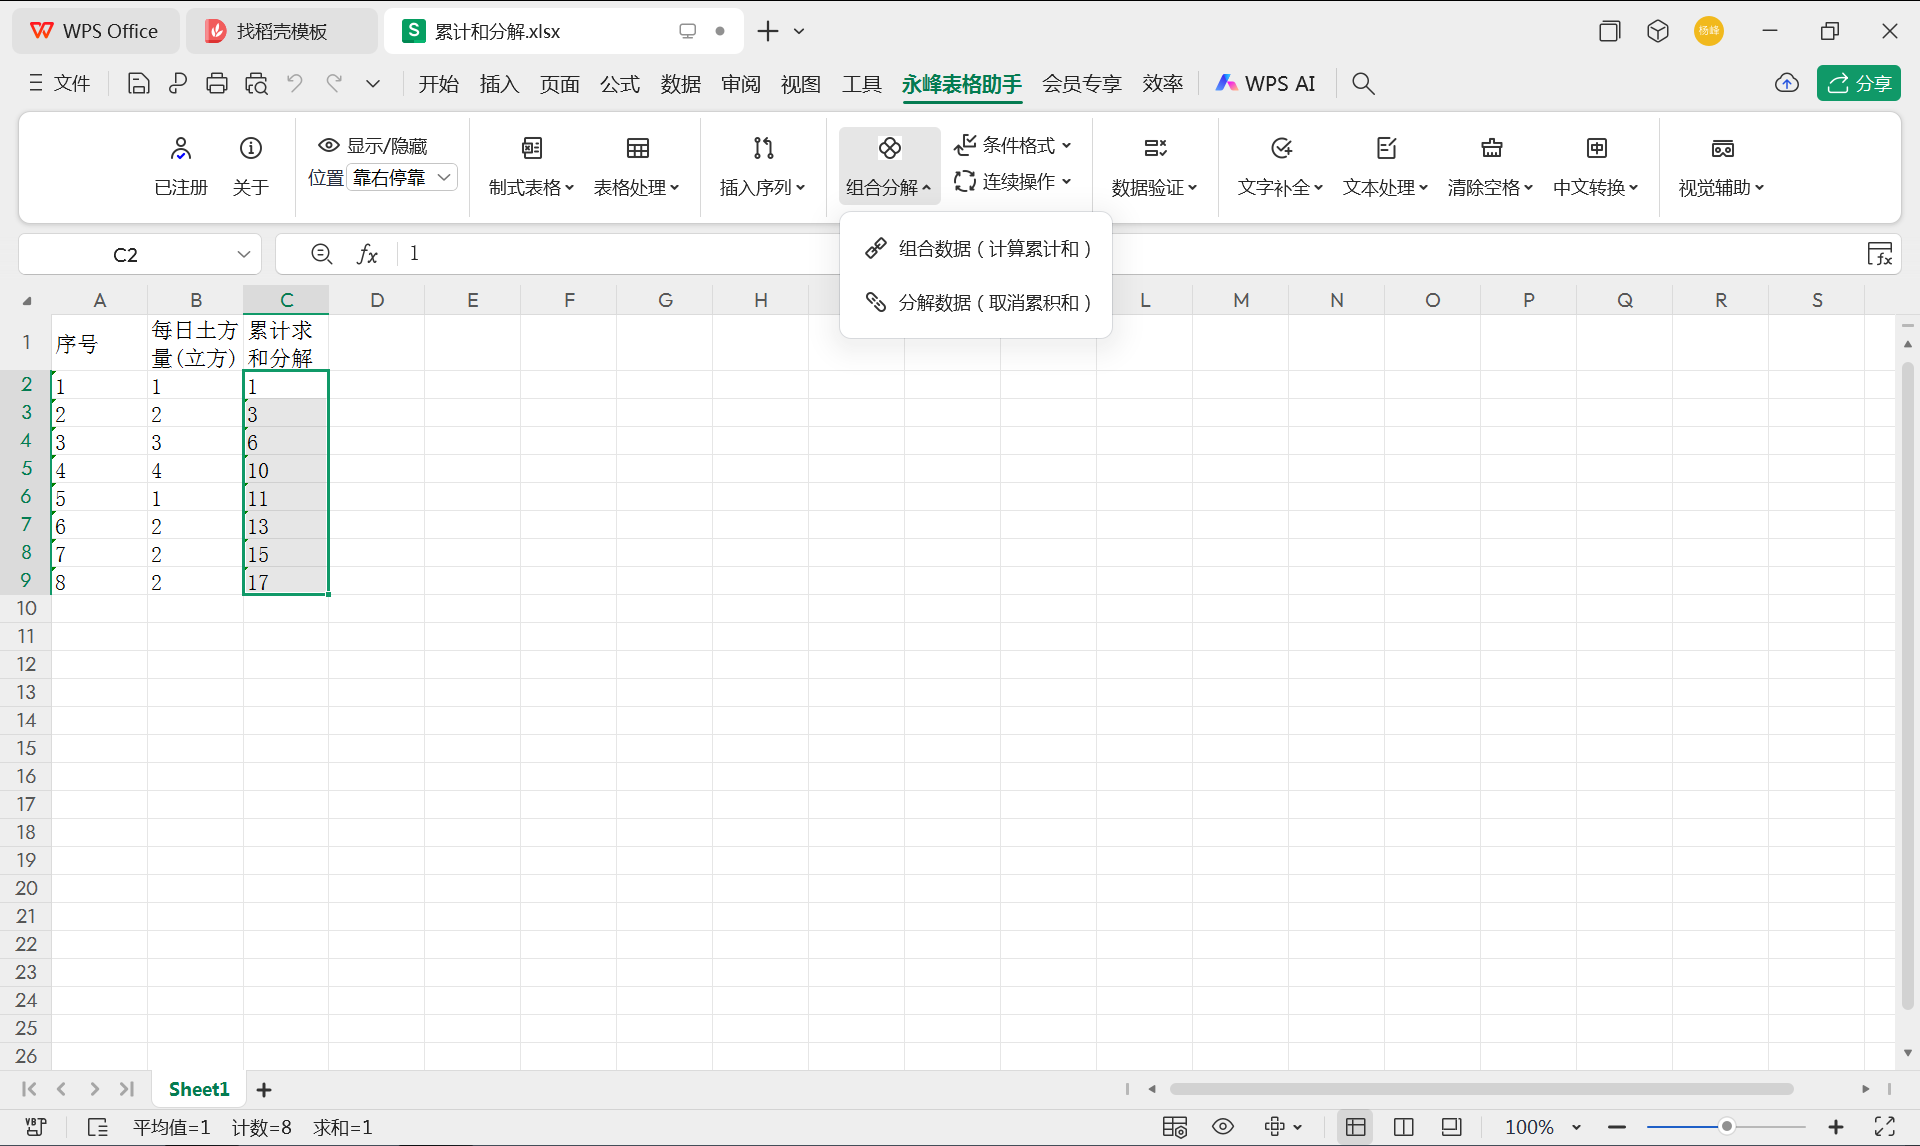Collapse the 组合分解 dropdown chevron
Image resolution: width=1920 pixels, height=1146 pixels.
point(928,188)
